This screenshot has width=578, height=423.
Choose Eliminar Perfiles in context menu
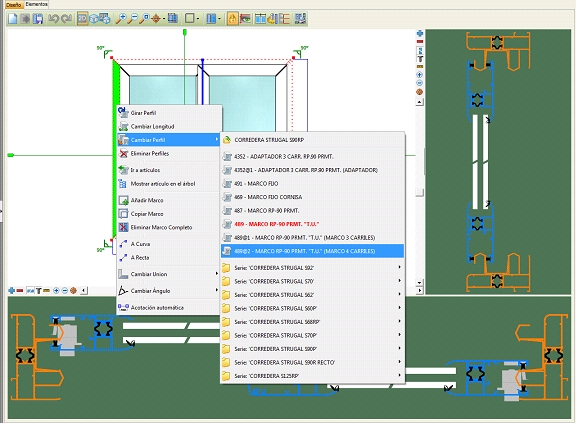point(170,153)
